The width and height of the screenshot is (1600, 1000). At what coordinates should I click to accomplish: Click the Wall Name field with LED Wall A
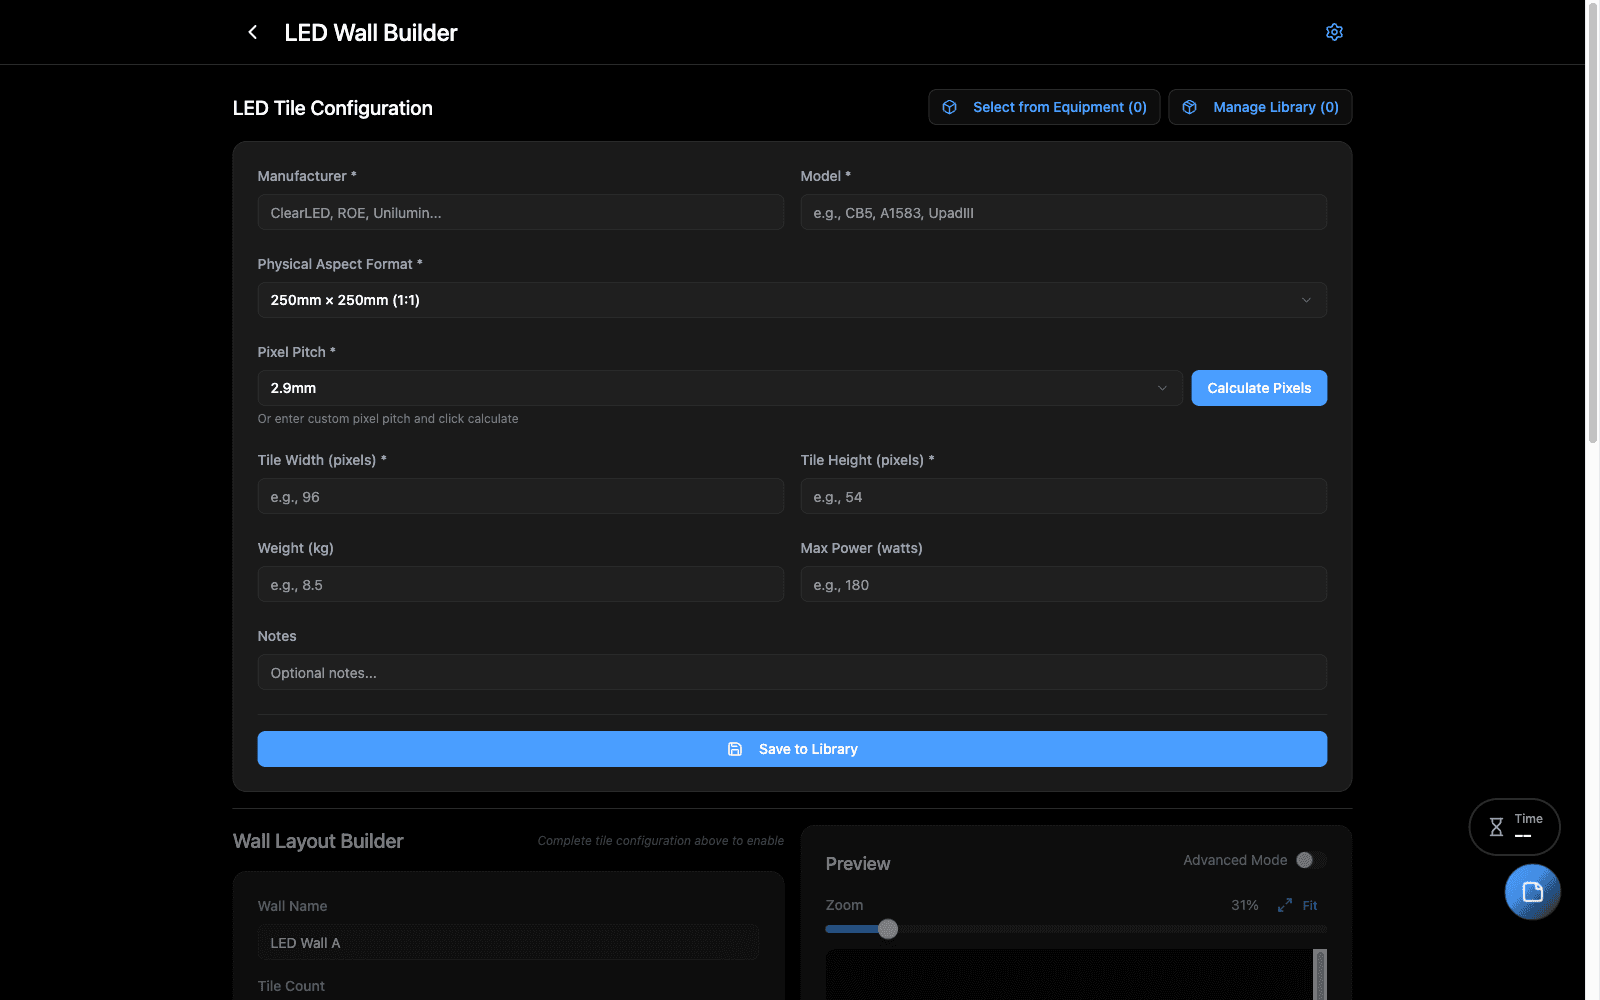pos(508,942)
